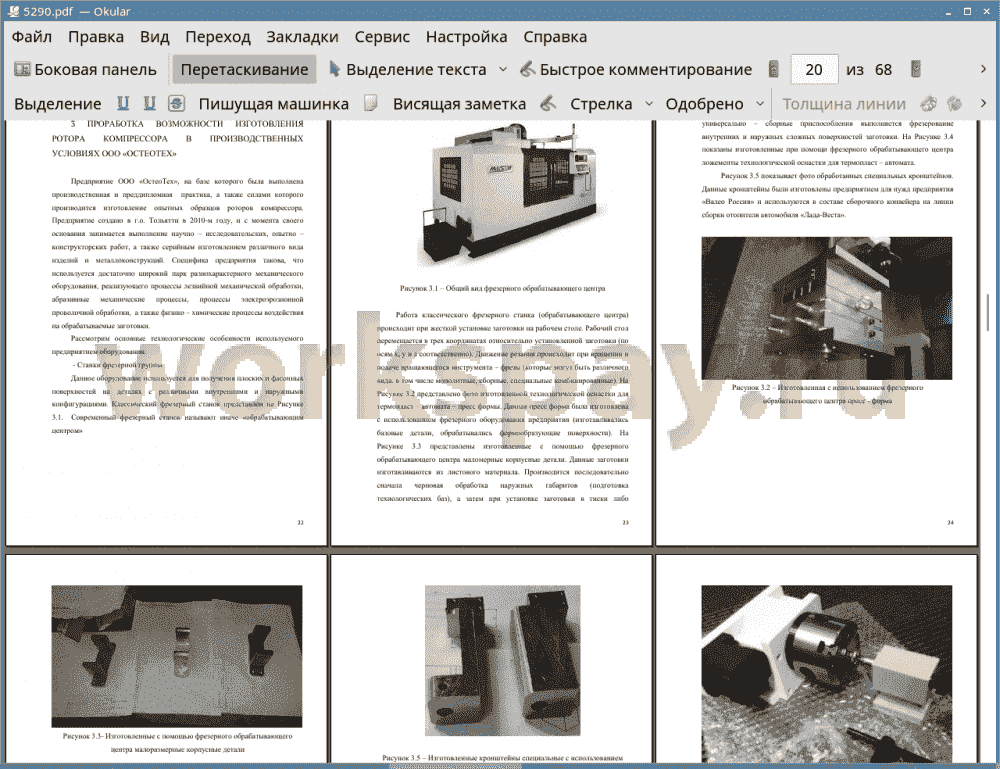
Task: Click page number 23 at page bottom
Action: 625,523
